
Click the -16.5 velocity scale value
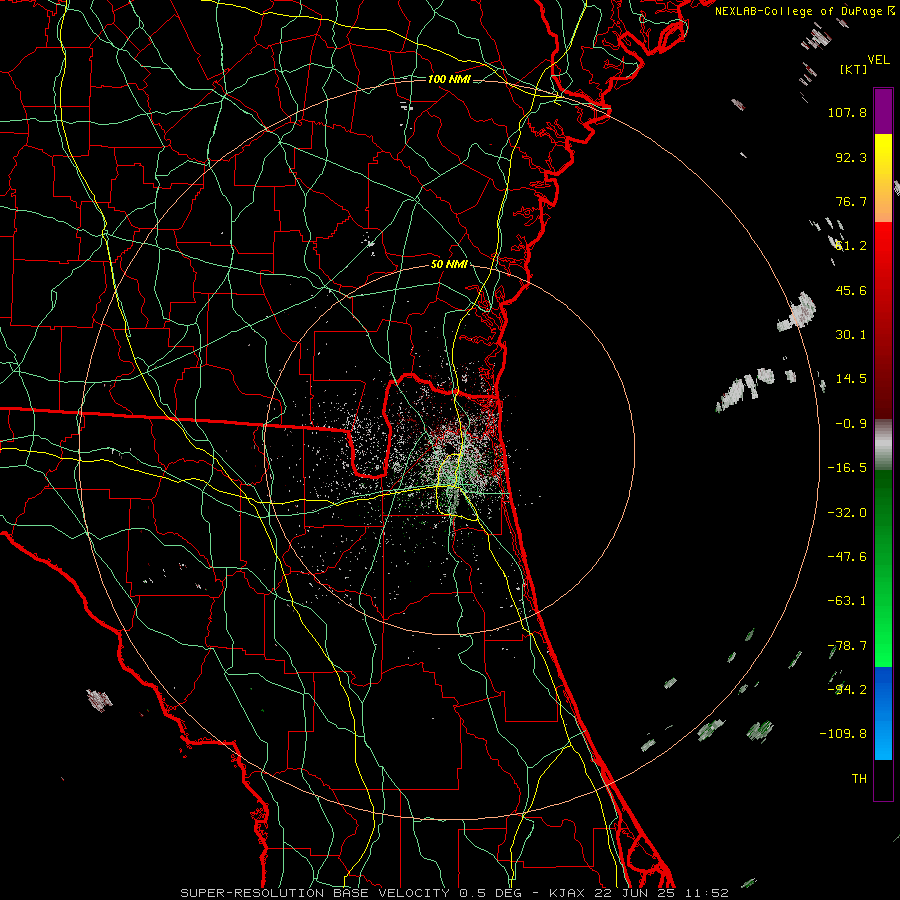pyautogui.click(x=847, y=468)
